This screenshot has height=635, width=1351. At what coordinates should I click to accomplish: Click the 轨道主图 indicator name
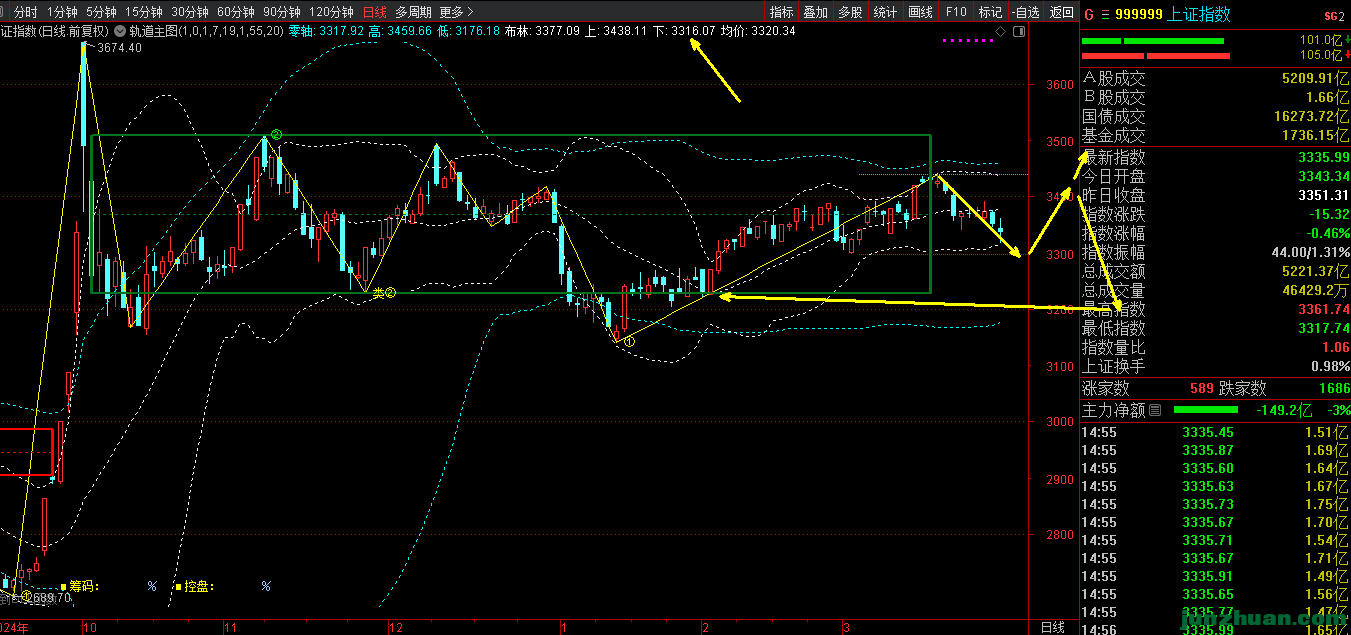(156, 31)
